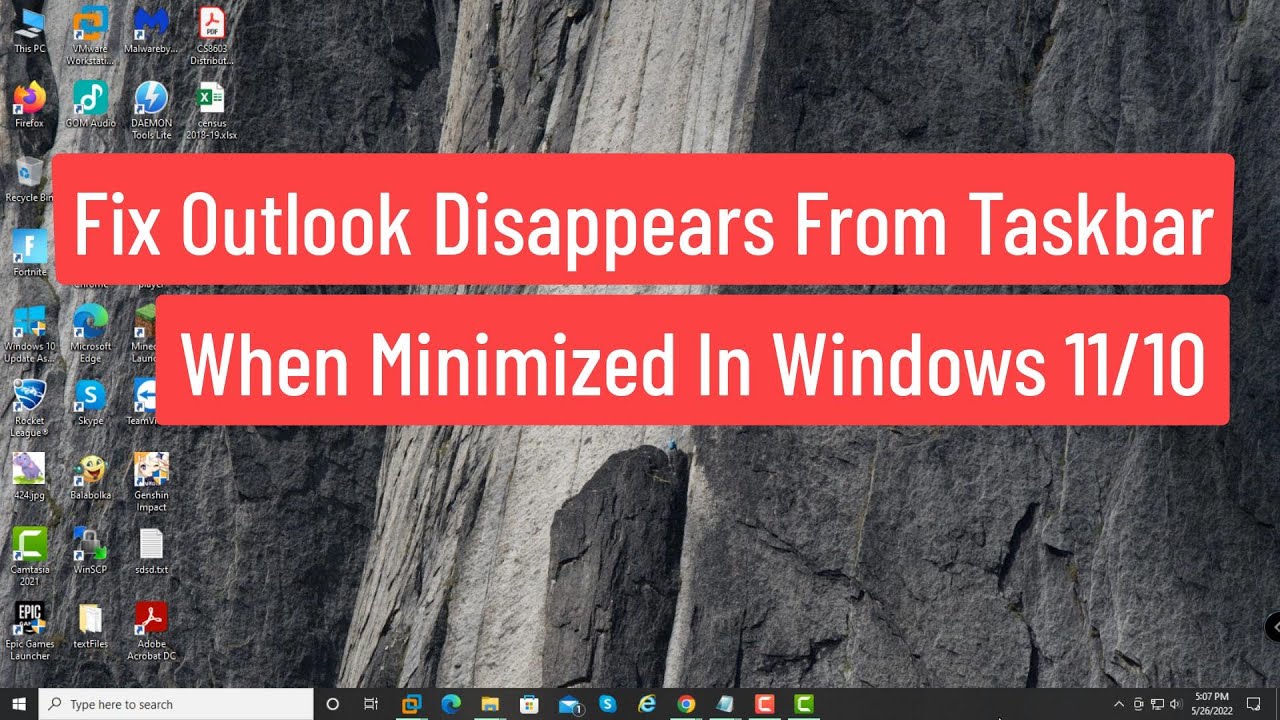Launch WinSCP desktop shortcut
The image size is (1280, 720).
click(x=91, y=551)
